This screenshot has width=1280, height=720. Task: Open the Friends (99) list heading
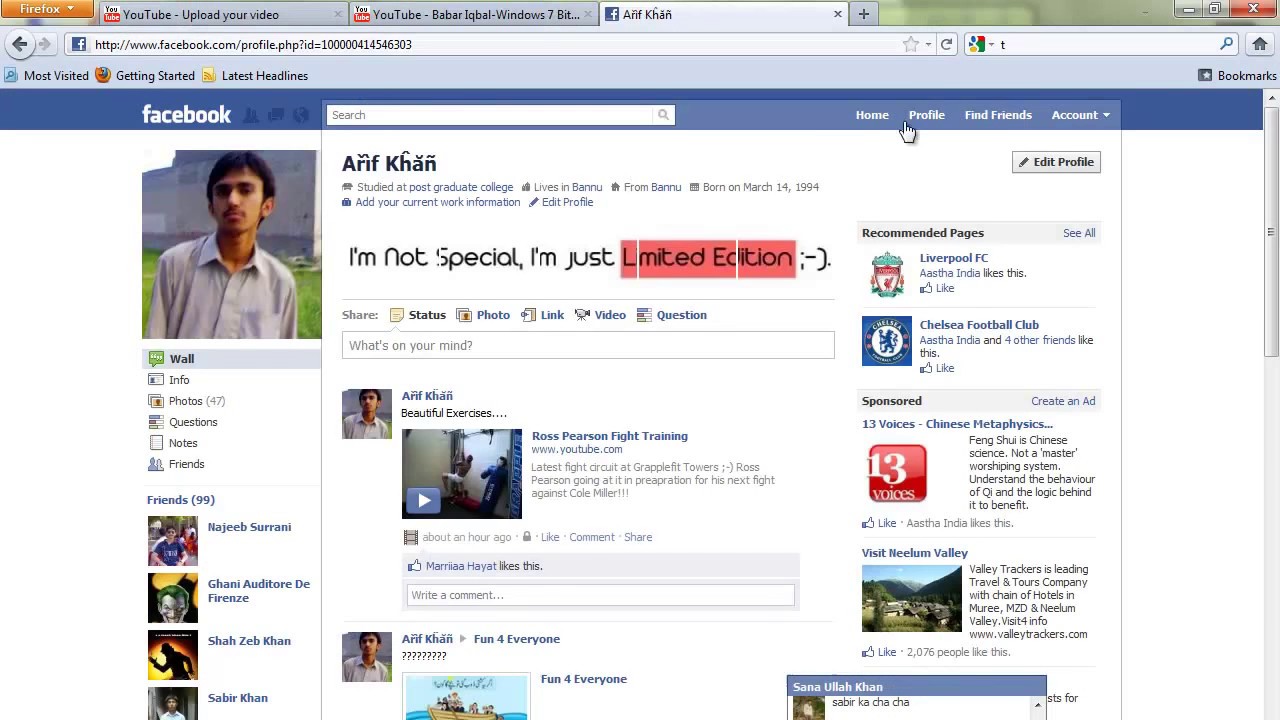coord(181,500)
